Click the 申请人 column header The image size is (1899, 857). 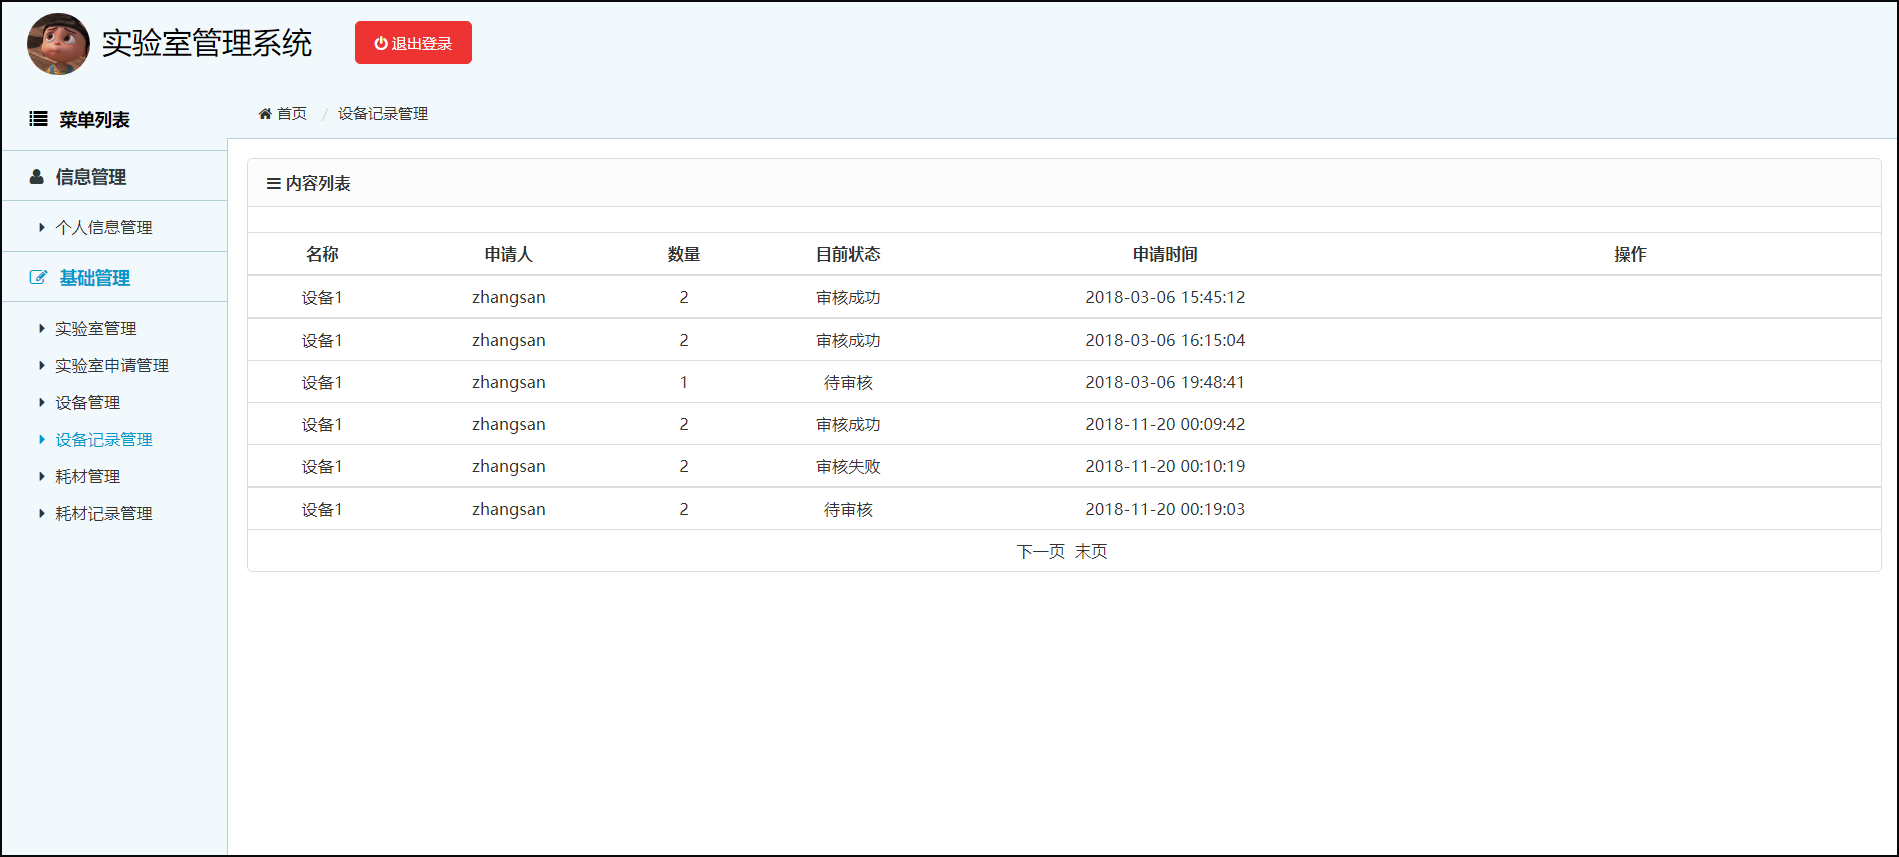[509, 255]
